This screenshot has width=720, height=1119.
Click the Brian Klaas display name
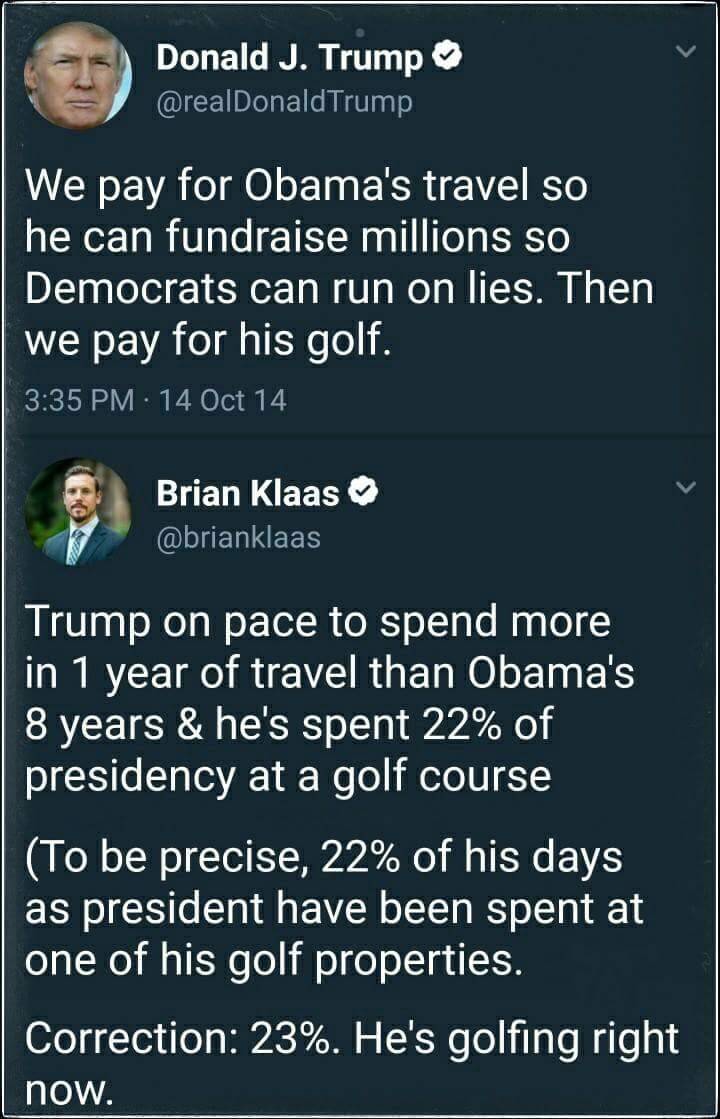tap(248, 492)
